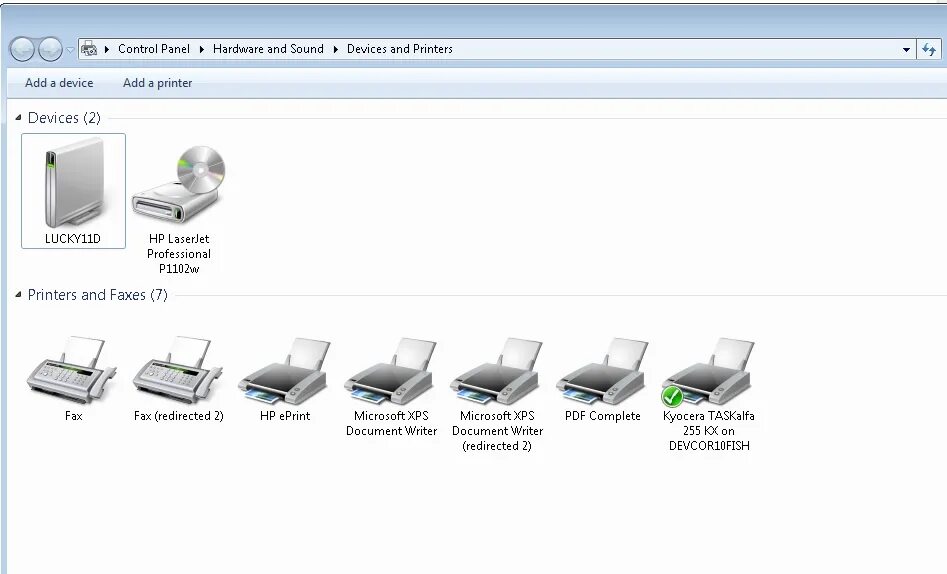Select the LUCKY11D computer device icon

(74, 182)
